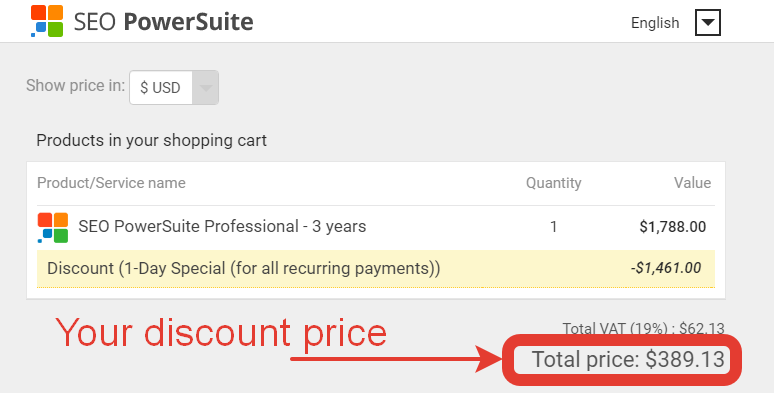Click the Product/Service name column header
774x393 pixels.
(x=112, y=183)
